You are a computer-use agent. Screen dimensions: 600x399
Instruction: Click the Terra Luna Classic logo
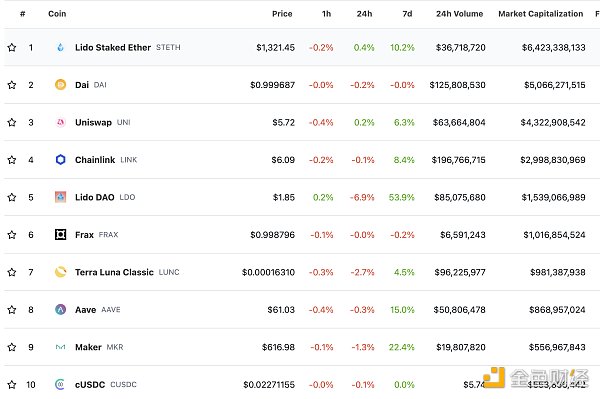point(60,272)
